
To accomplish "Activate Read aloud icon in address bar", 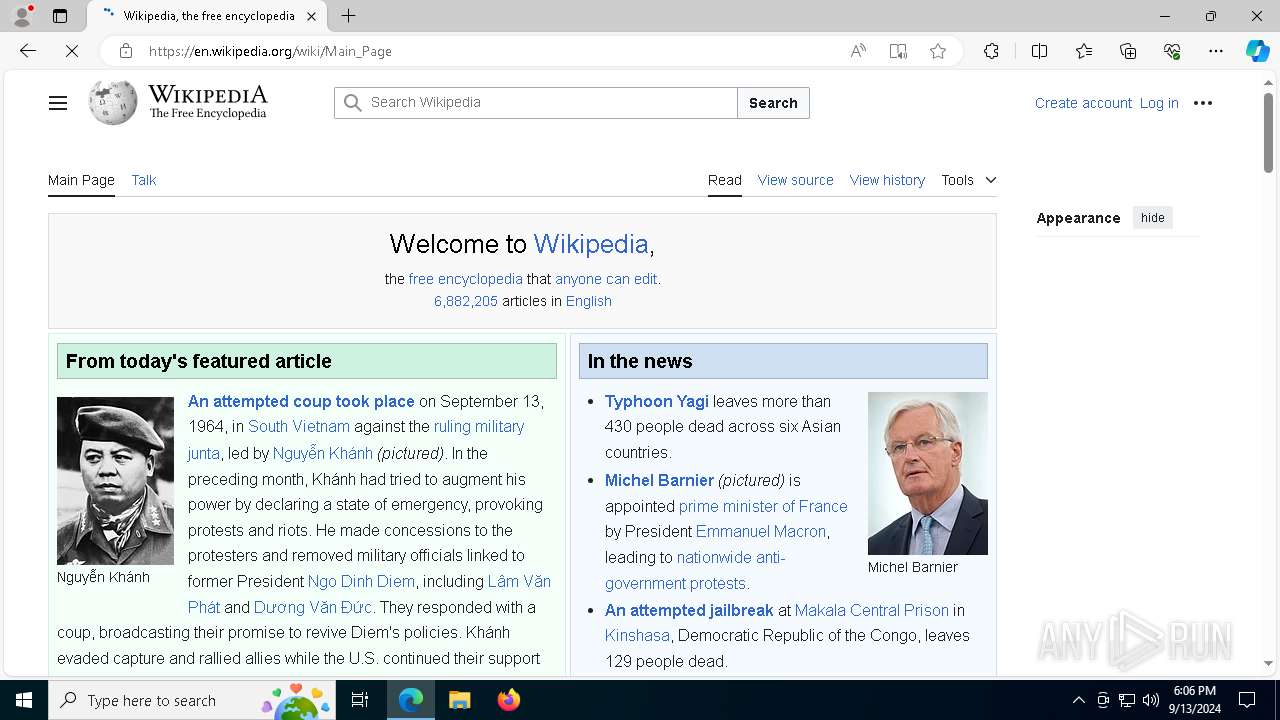I will coord(858,51).
